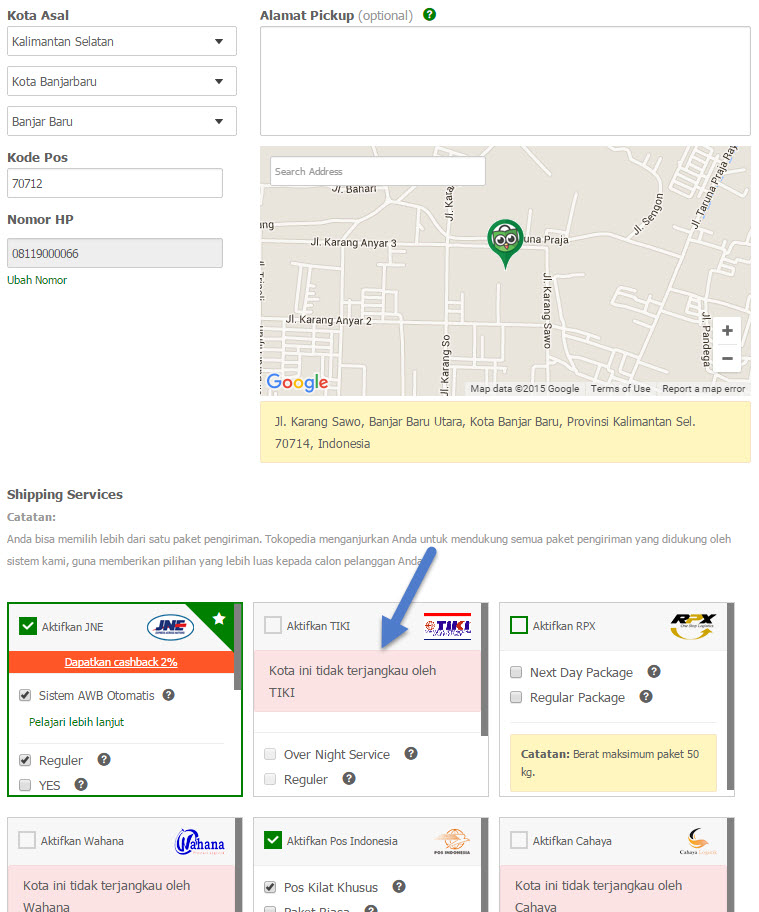759x912 pixels.
Task: Click the Map data ©2015 Google text
Action: (525, 389)
